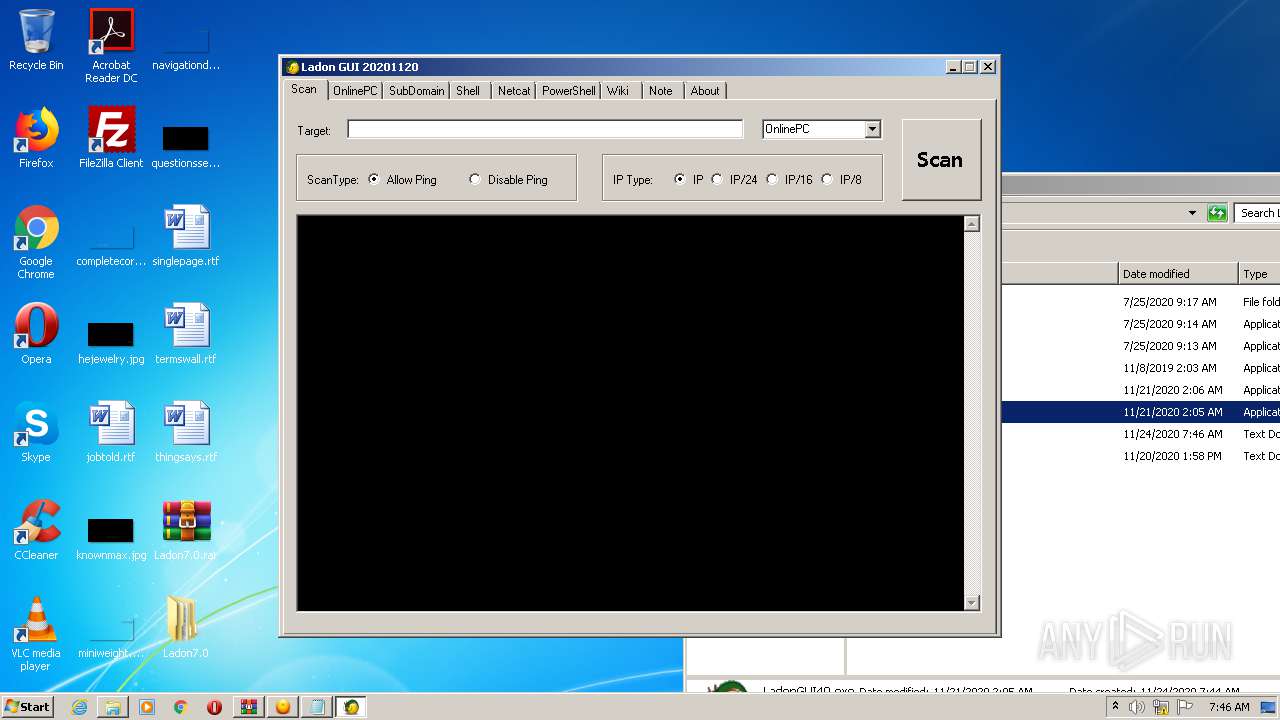The image size is (1280, 720).
Task: Open the Ladon7.0 folder icon
Action: point(186,629)
